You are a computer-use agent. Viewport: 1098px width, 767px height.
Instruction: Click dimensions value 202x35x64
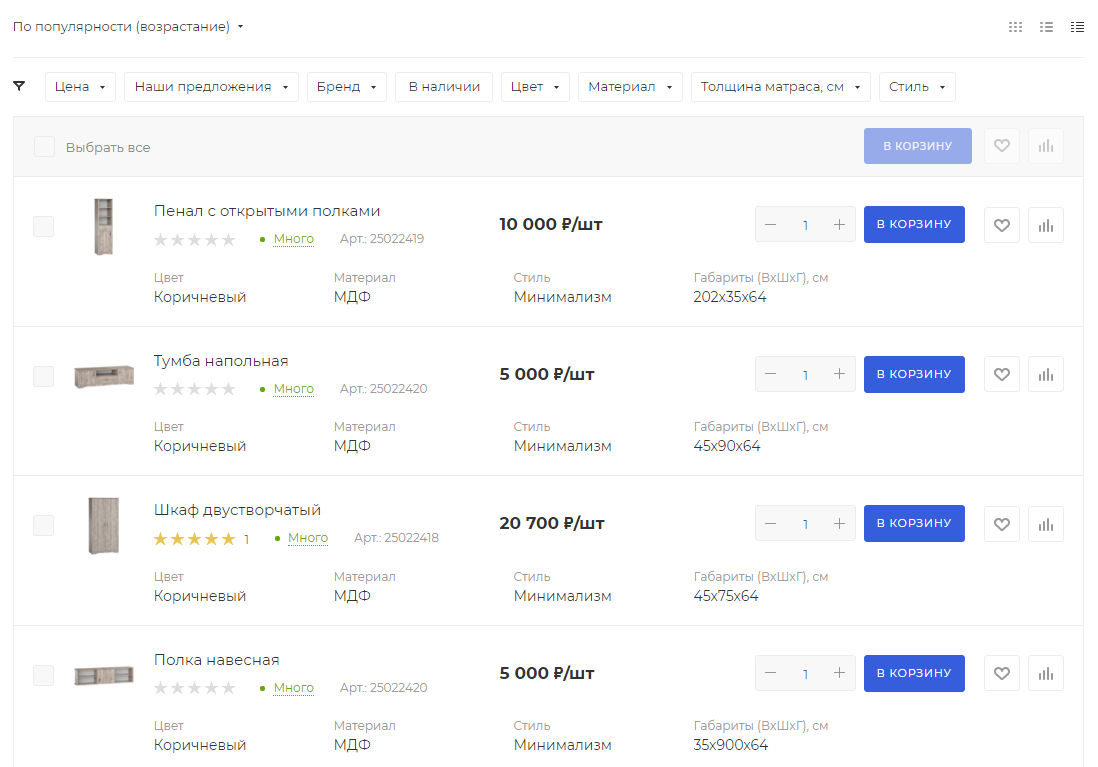(730, 297)
